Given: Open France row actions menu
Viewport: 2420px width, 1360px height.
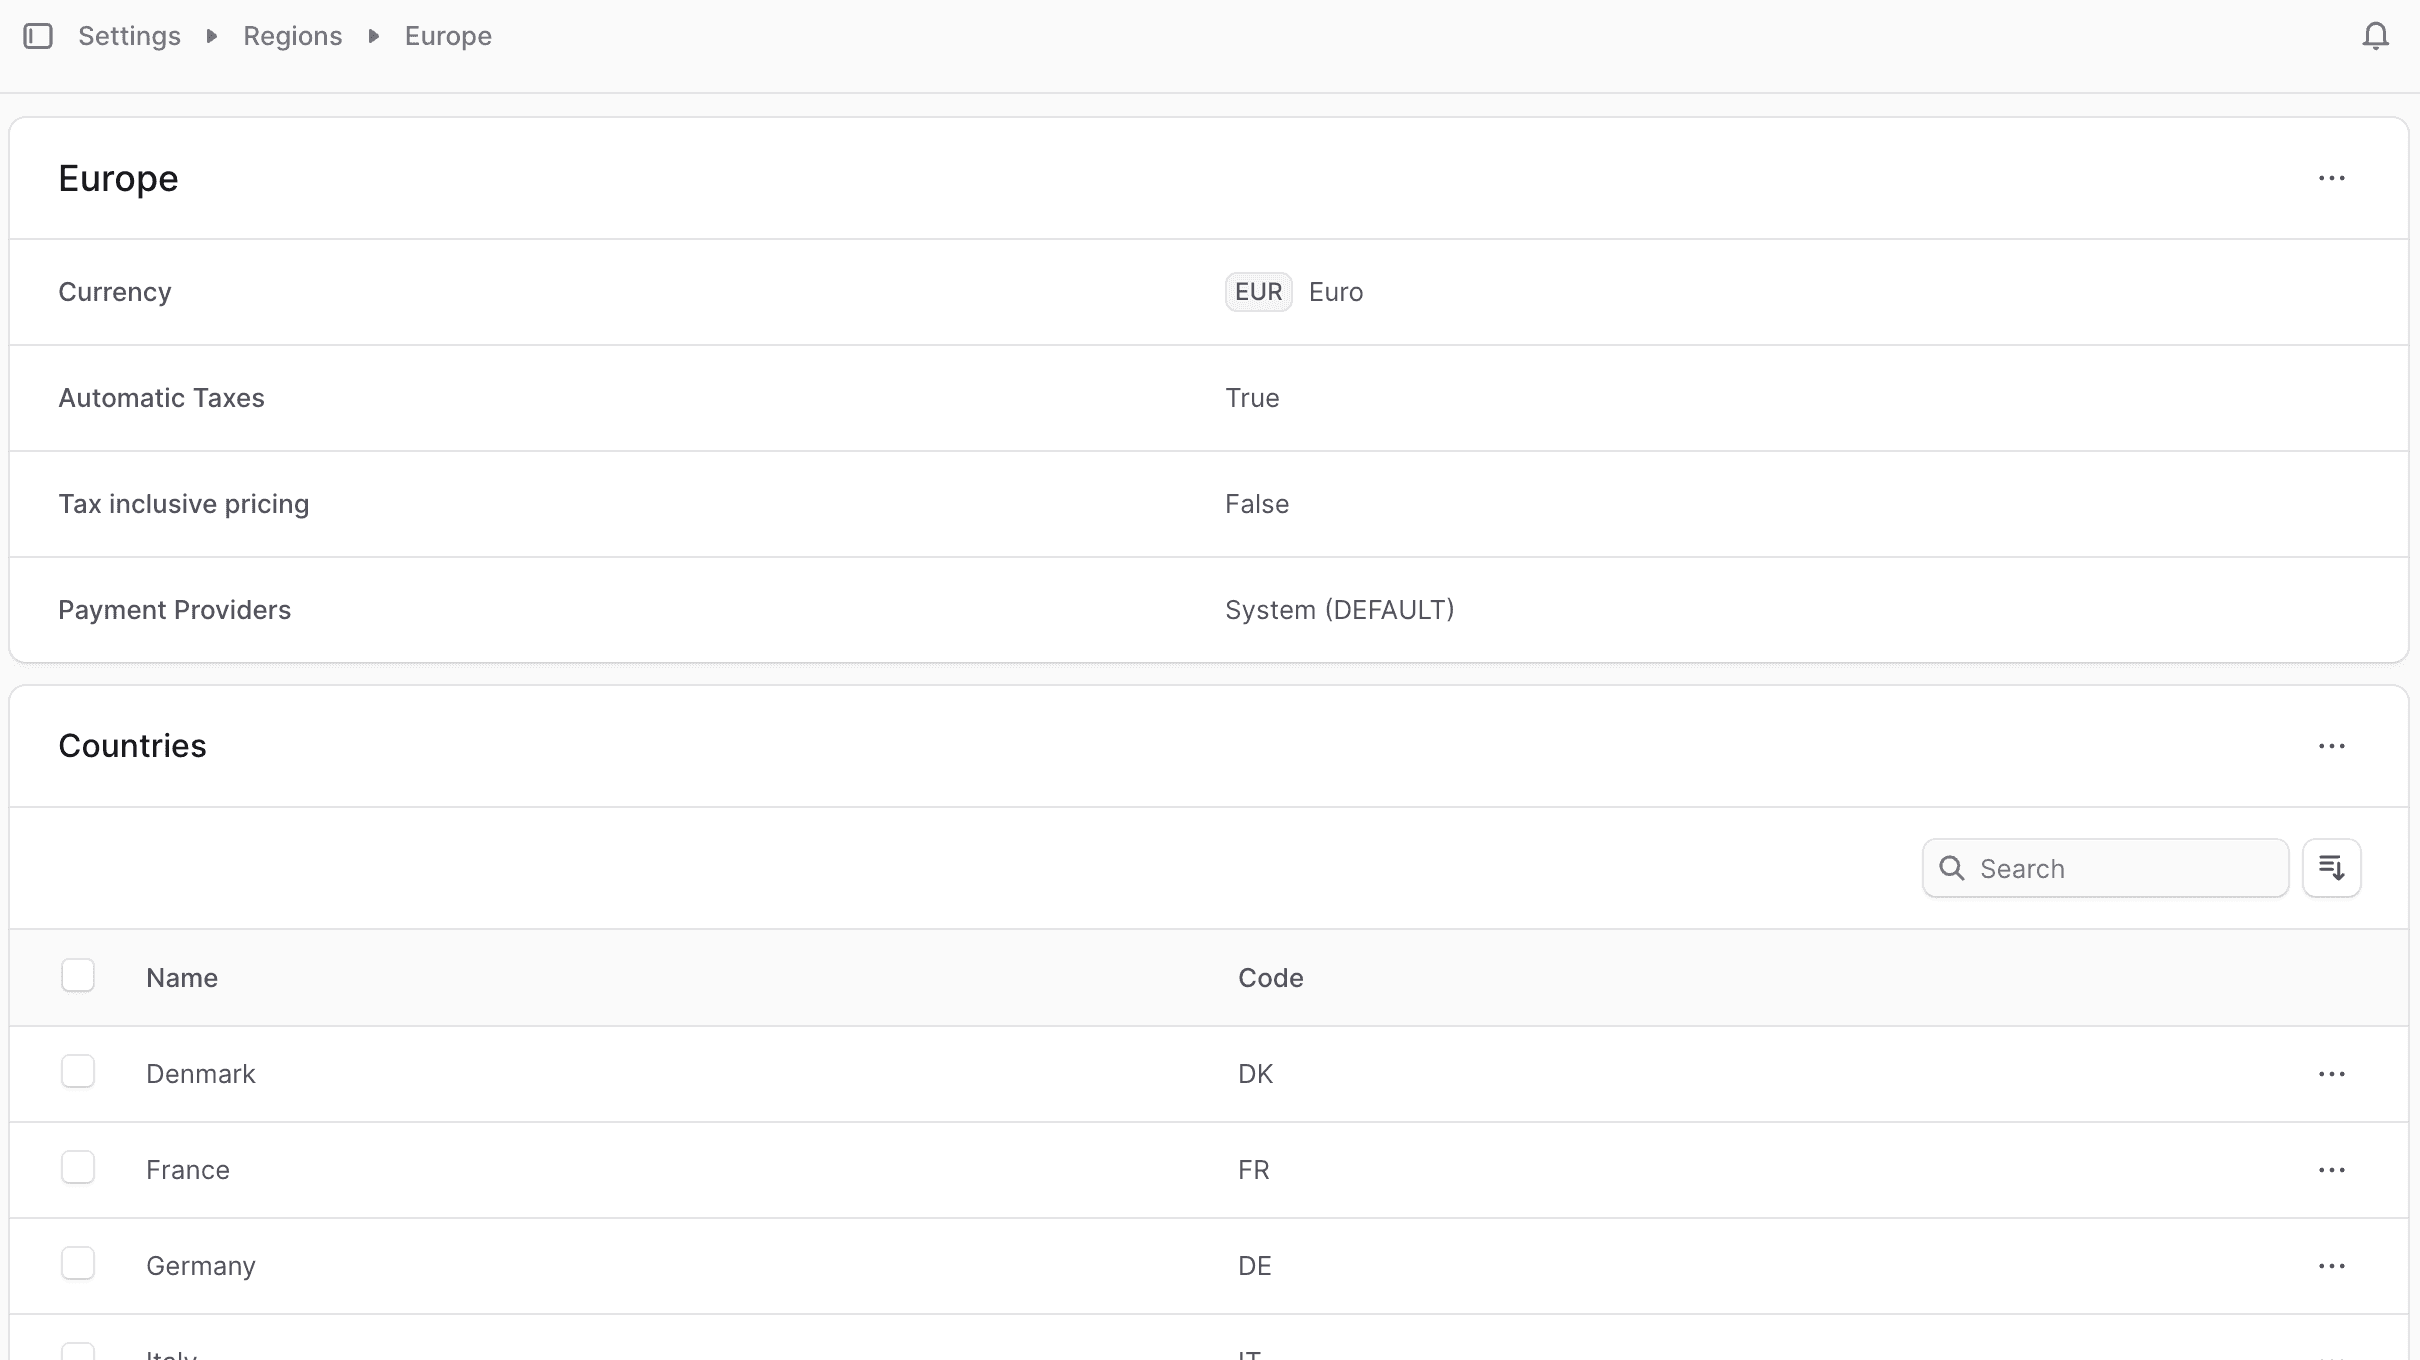Looking at the screenshot, I should [x=2331, y=1170].
